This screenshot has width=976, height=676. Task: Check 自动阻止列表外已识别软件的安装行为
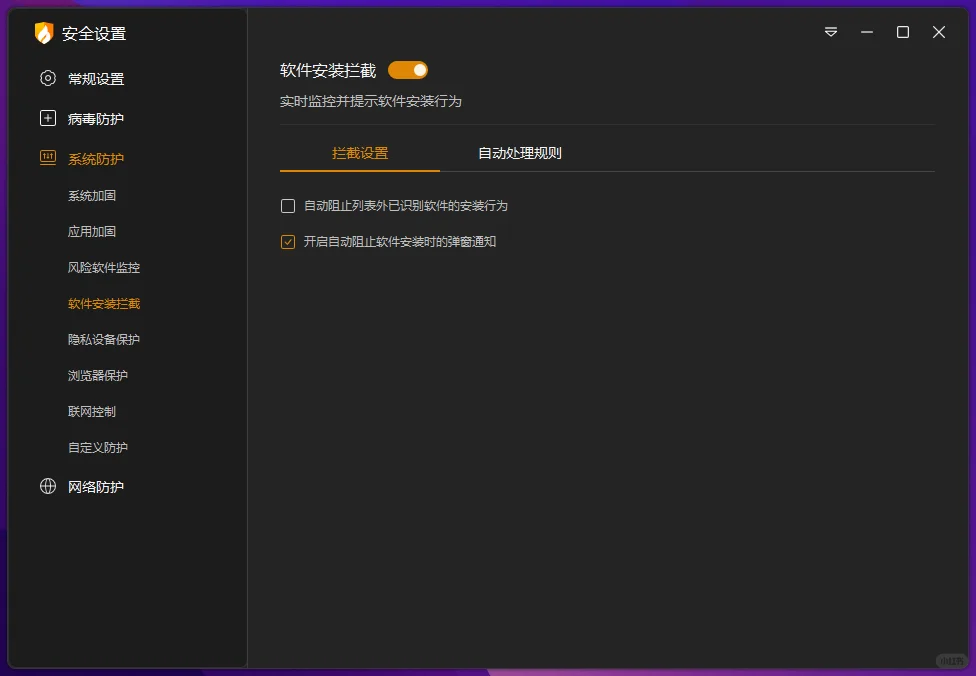(x=288, y=206)
